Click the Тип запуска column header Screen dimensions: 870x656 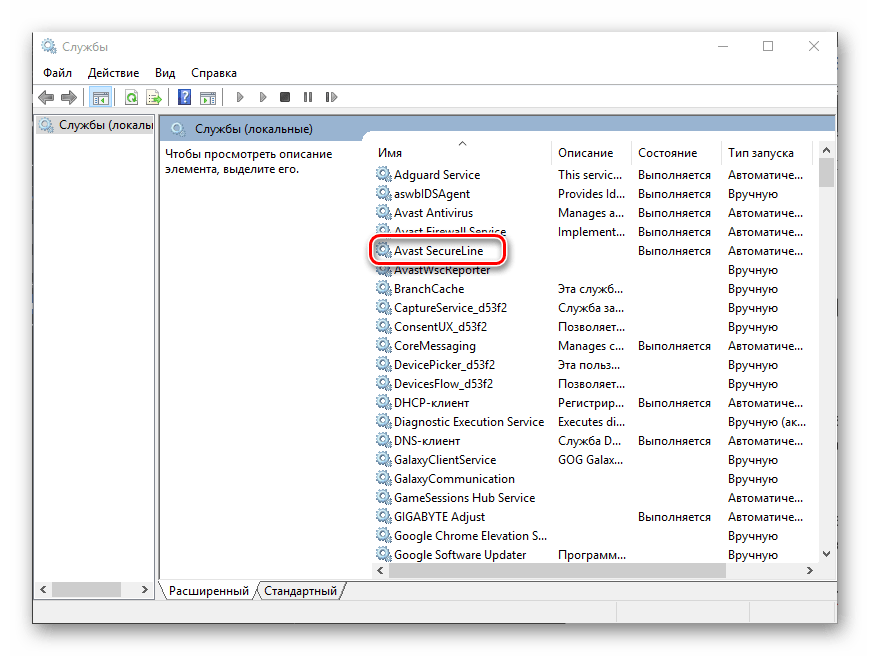[x=761, y=152]
